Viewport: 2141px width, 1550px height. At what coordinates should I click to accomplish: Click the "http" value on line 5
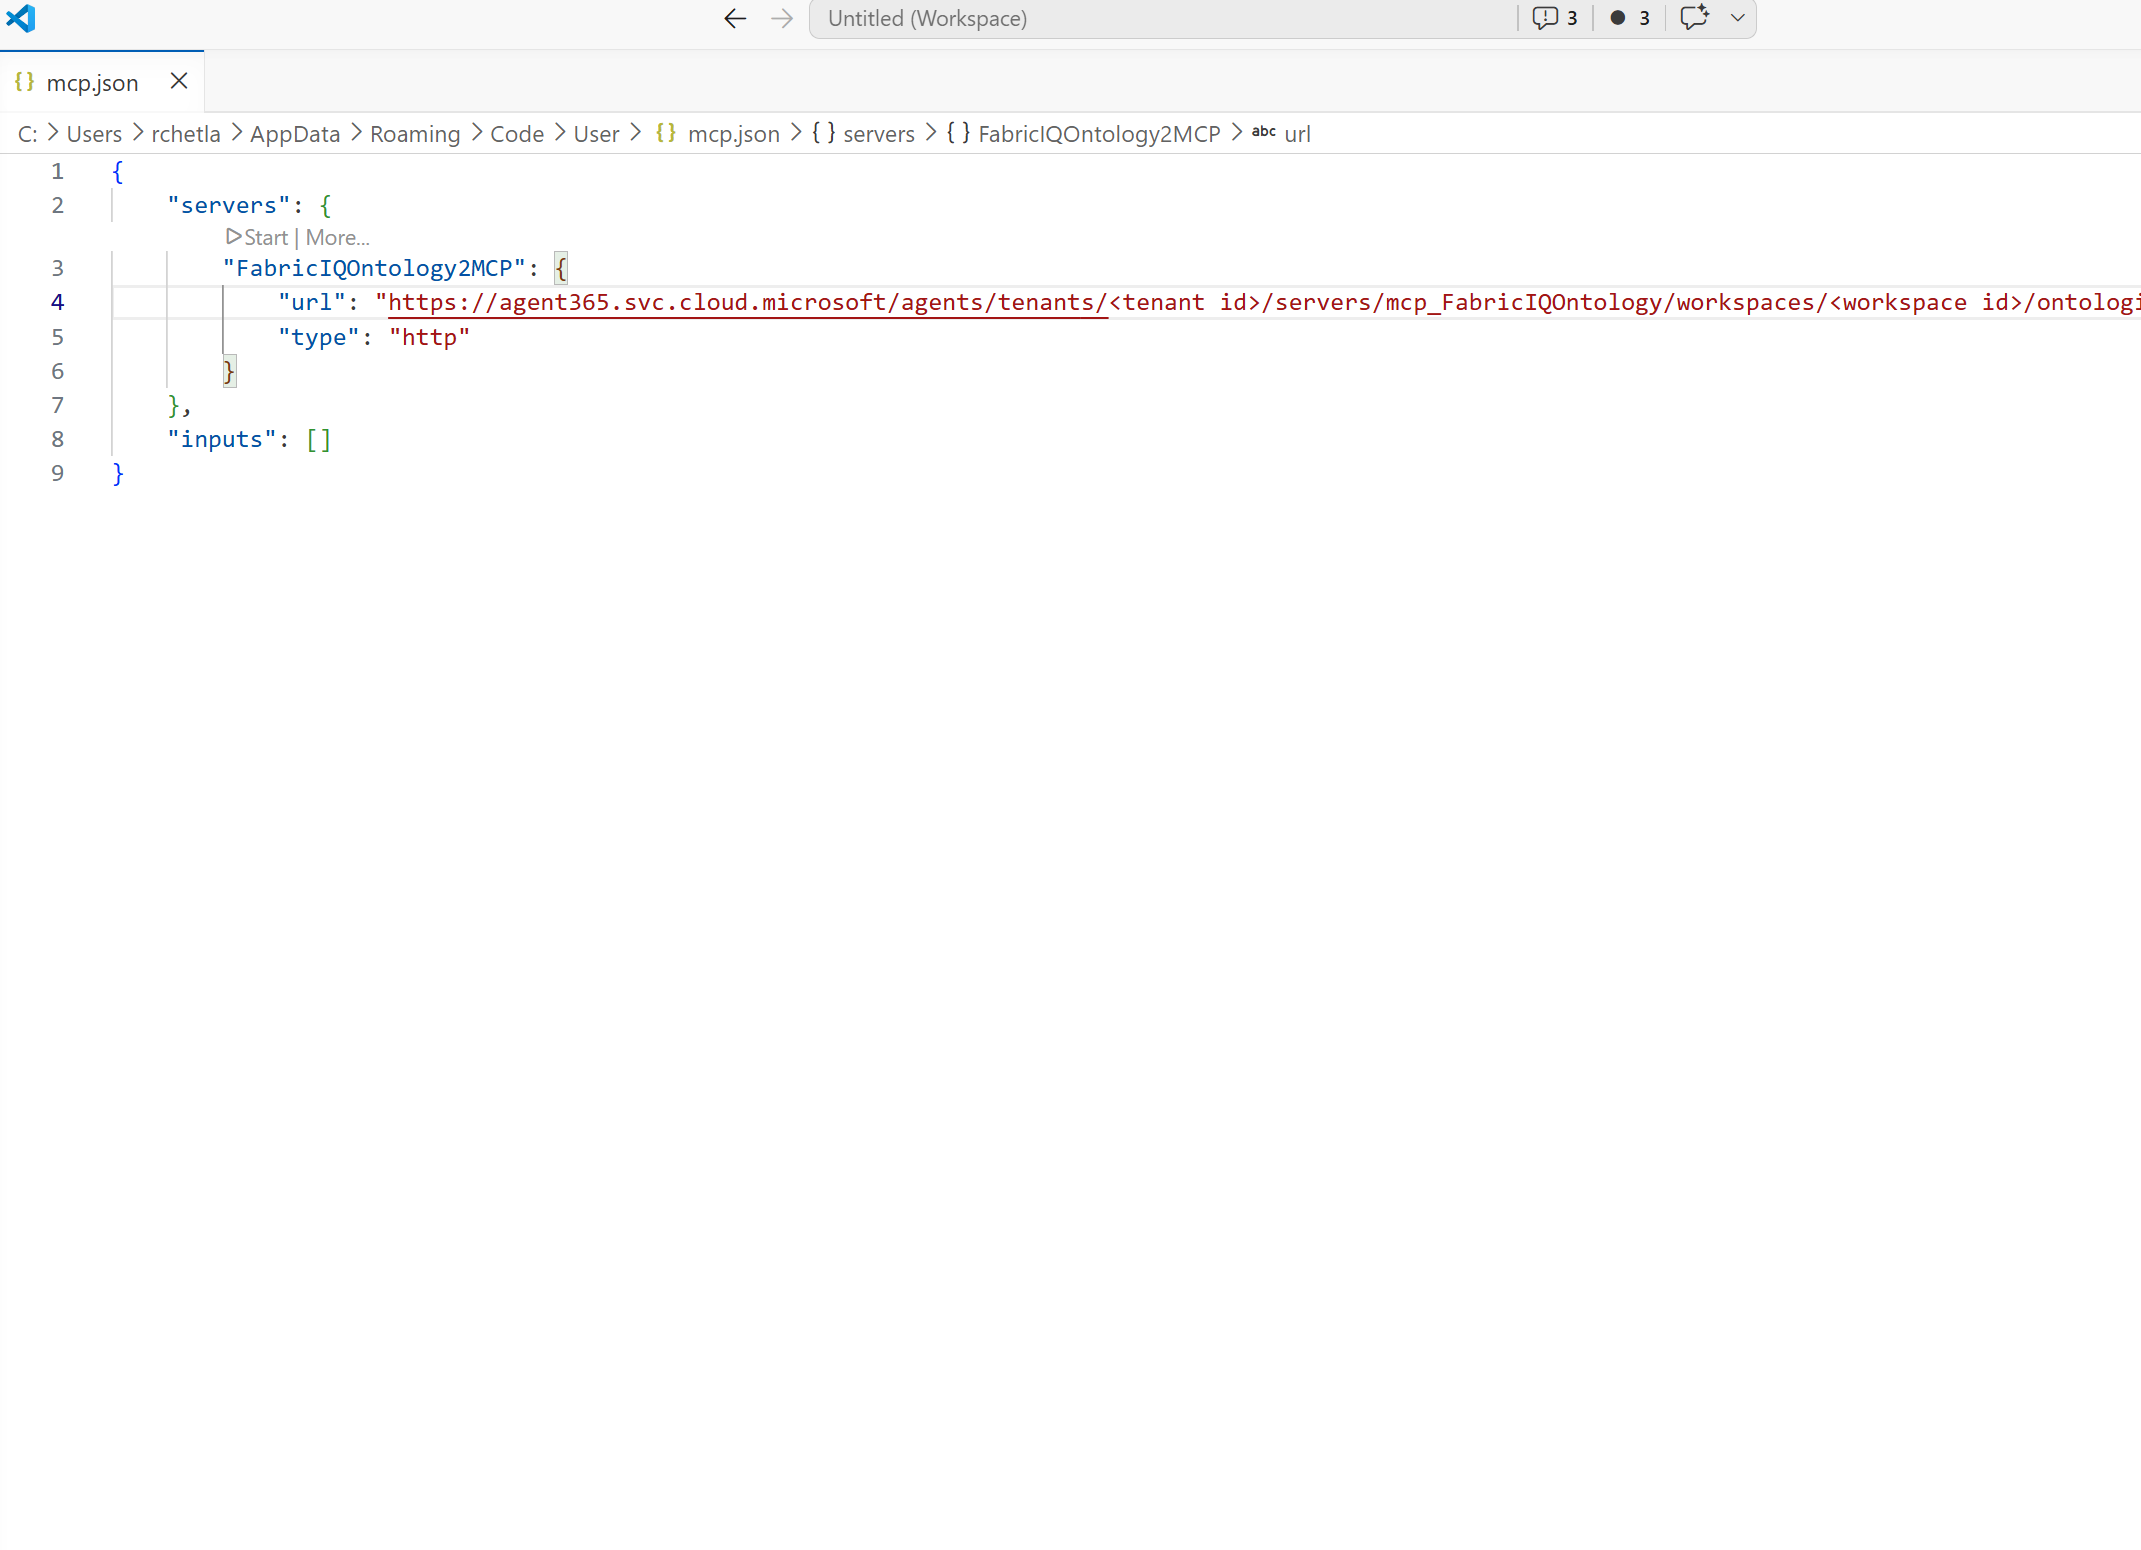[429, 337]
